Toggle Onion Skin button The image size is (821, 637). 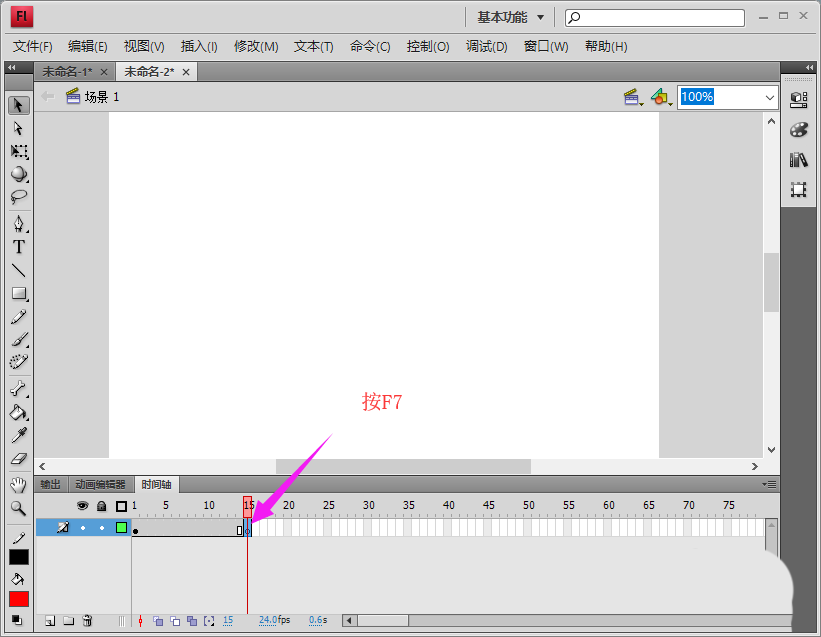click(x=158, y=621)
